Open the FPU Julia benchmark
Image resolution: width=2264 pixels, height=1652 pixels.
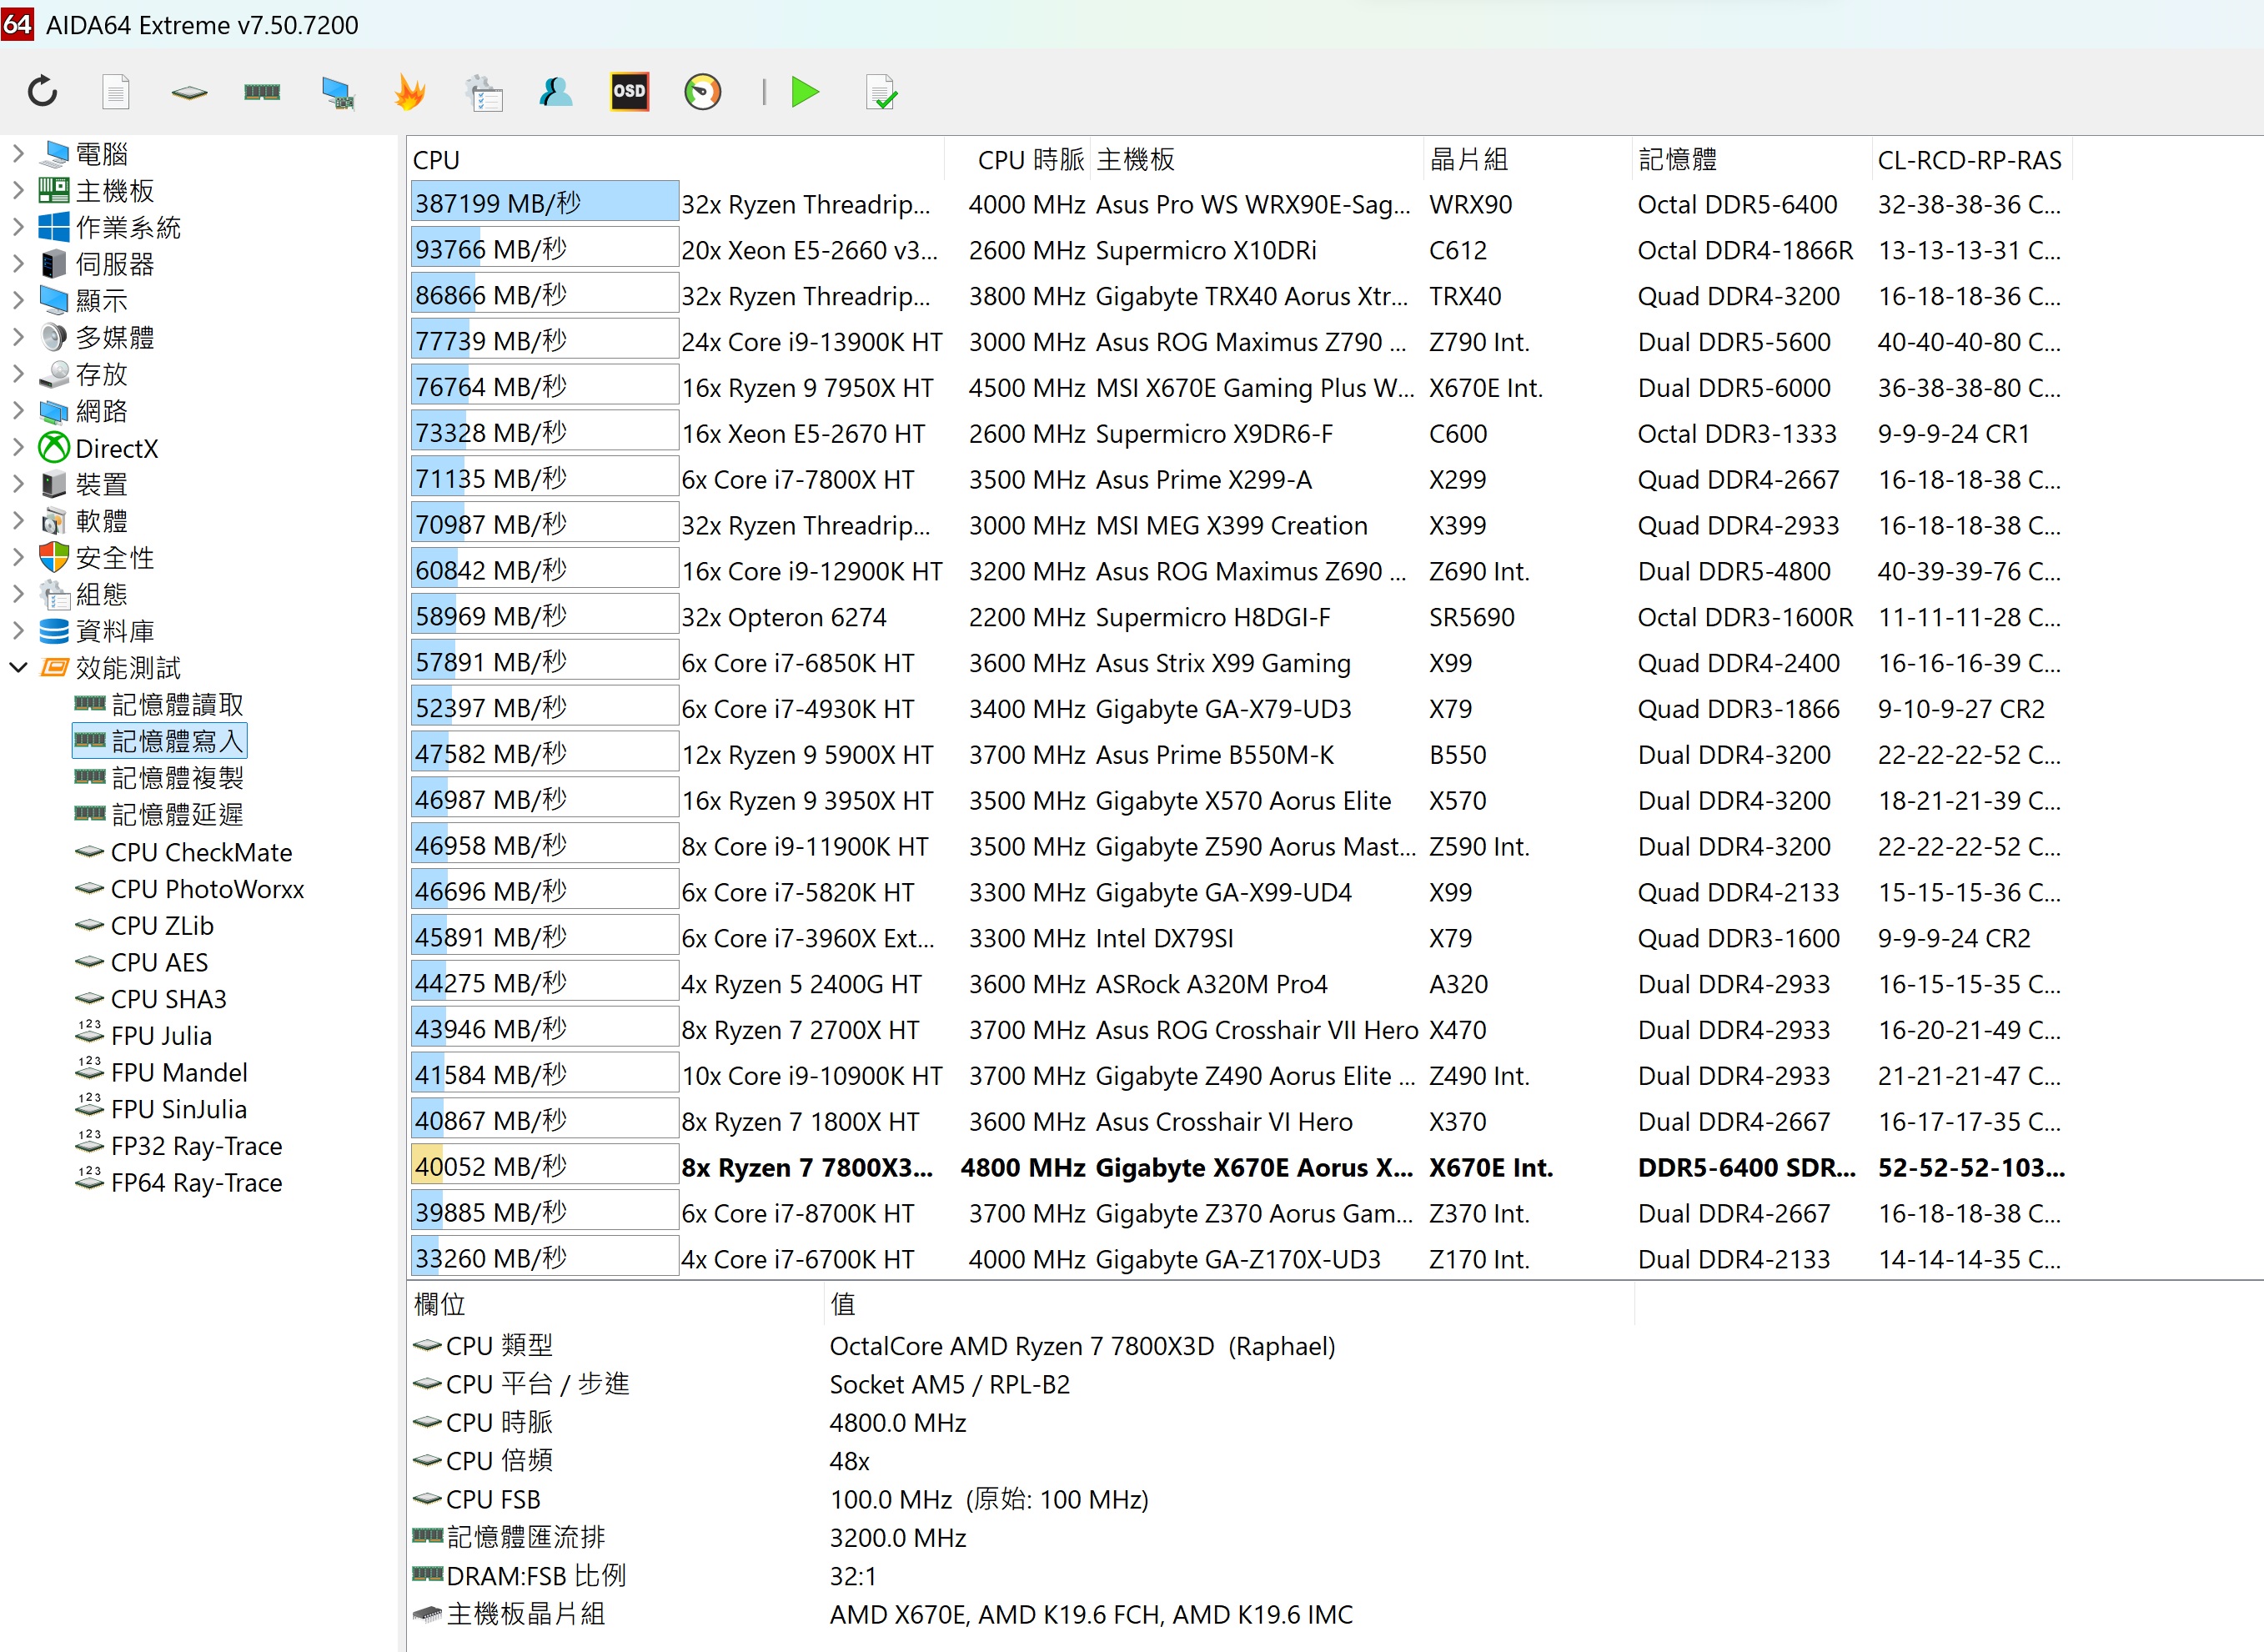pos(144,1036)
